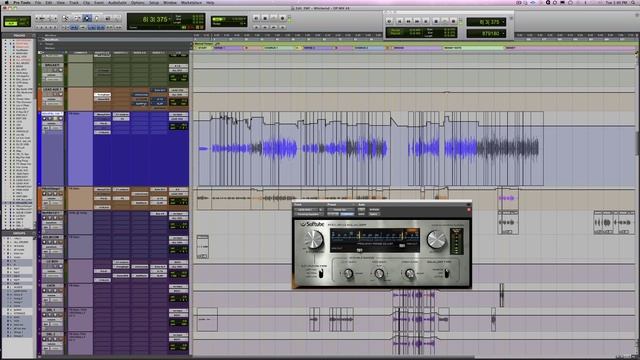Click Fast Forward in floating Transport window
Viewport: 640px width, 360px height.
tap(417, 21)
